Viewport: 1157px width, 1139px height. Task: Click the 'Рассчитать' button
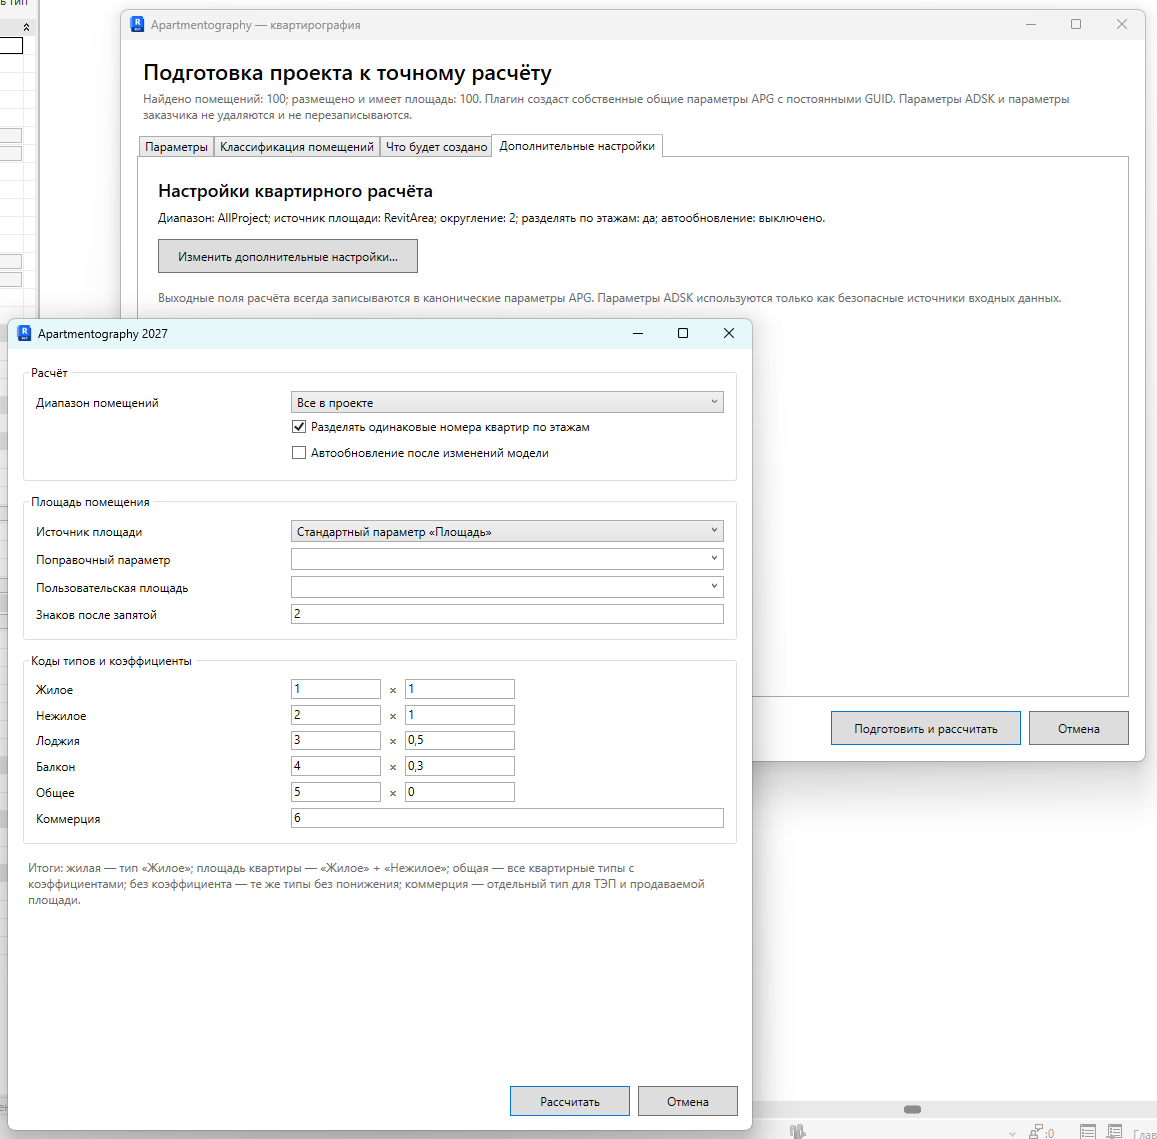click(x=570, y=1101)
